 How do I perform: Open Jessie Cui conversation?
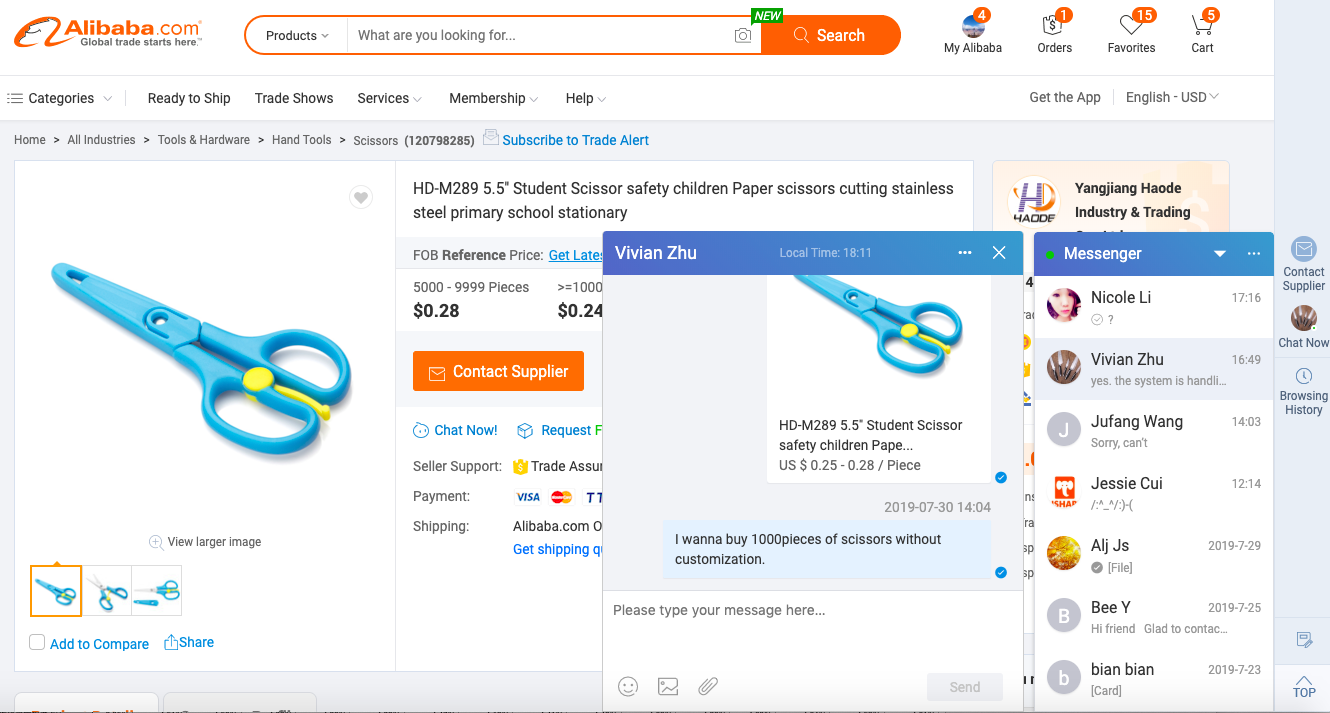click(x=1154, y=492)
